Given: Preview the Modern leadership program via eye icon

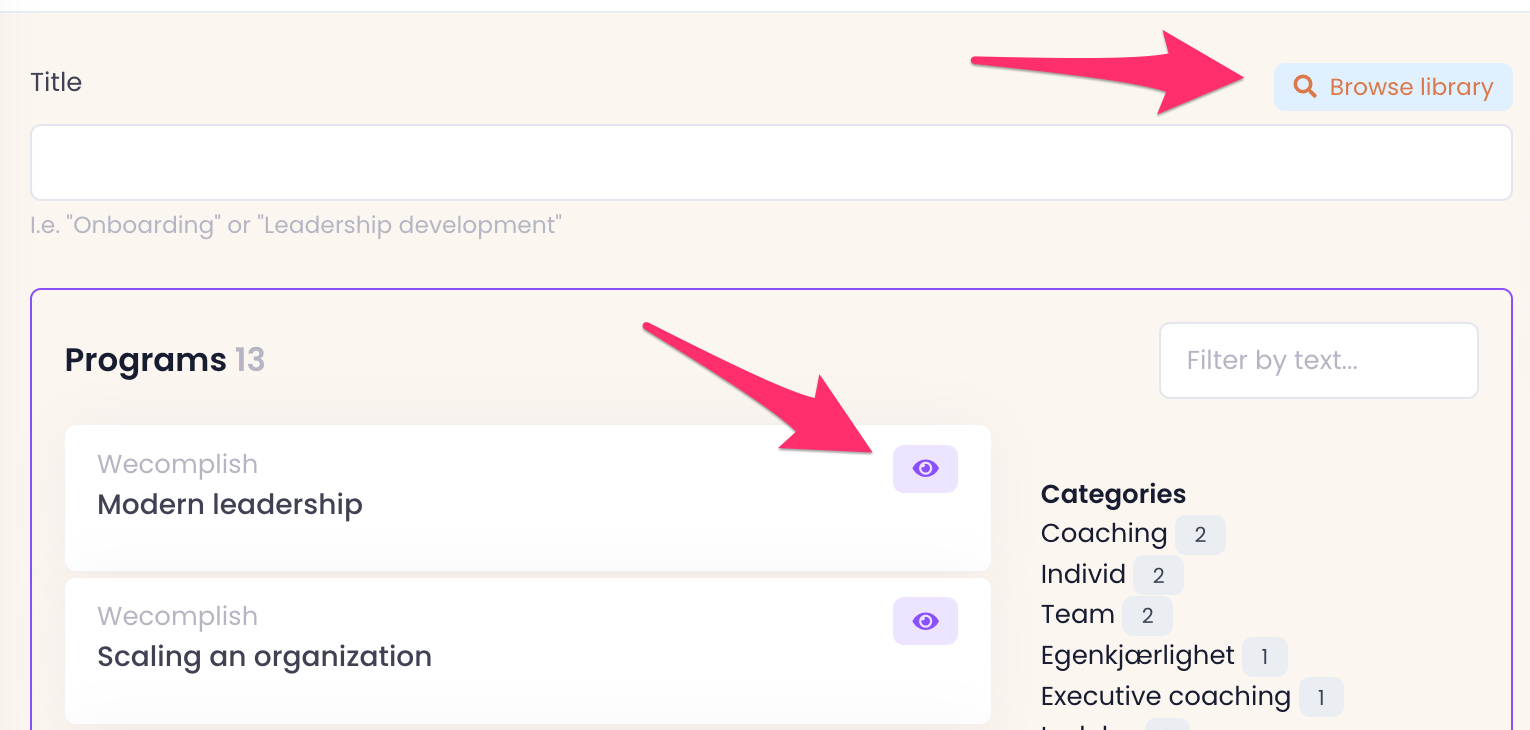Looking at the screenshot, I should pos(925,469).
